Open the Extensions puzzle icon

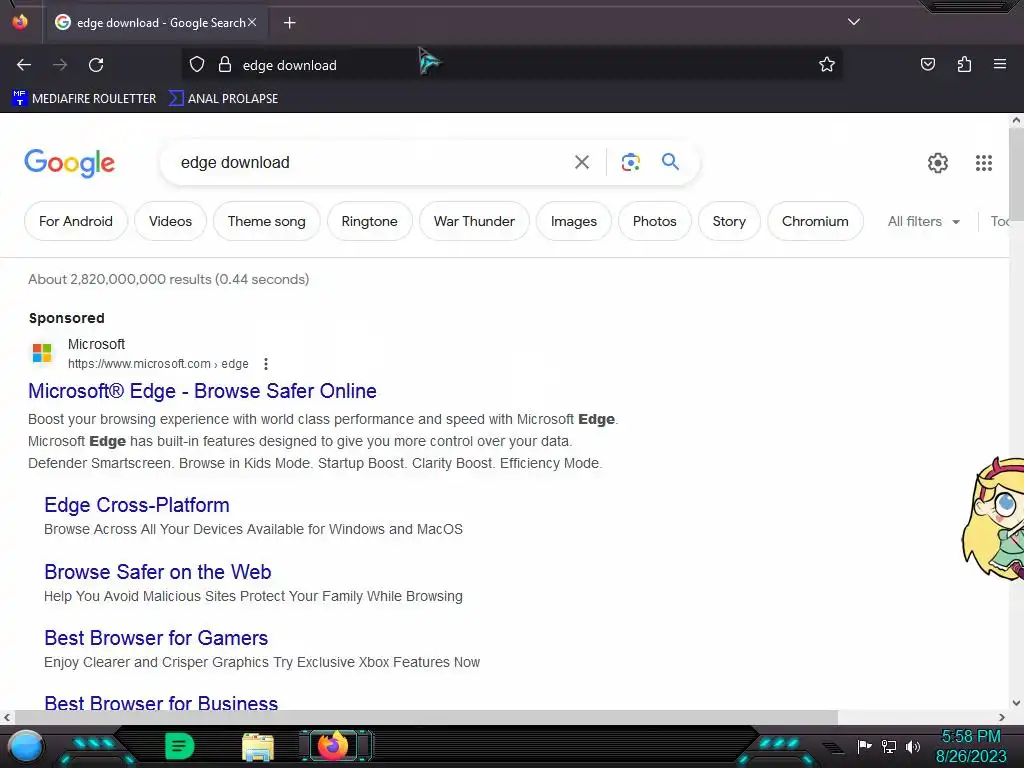tap(964, 65)
